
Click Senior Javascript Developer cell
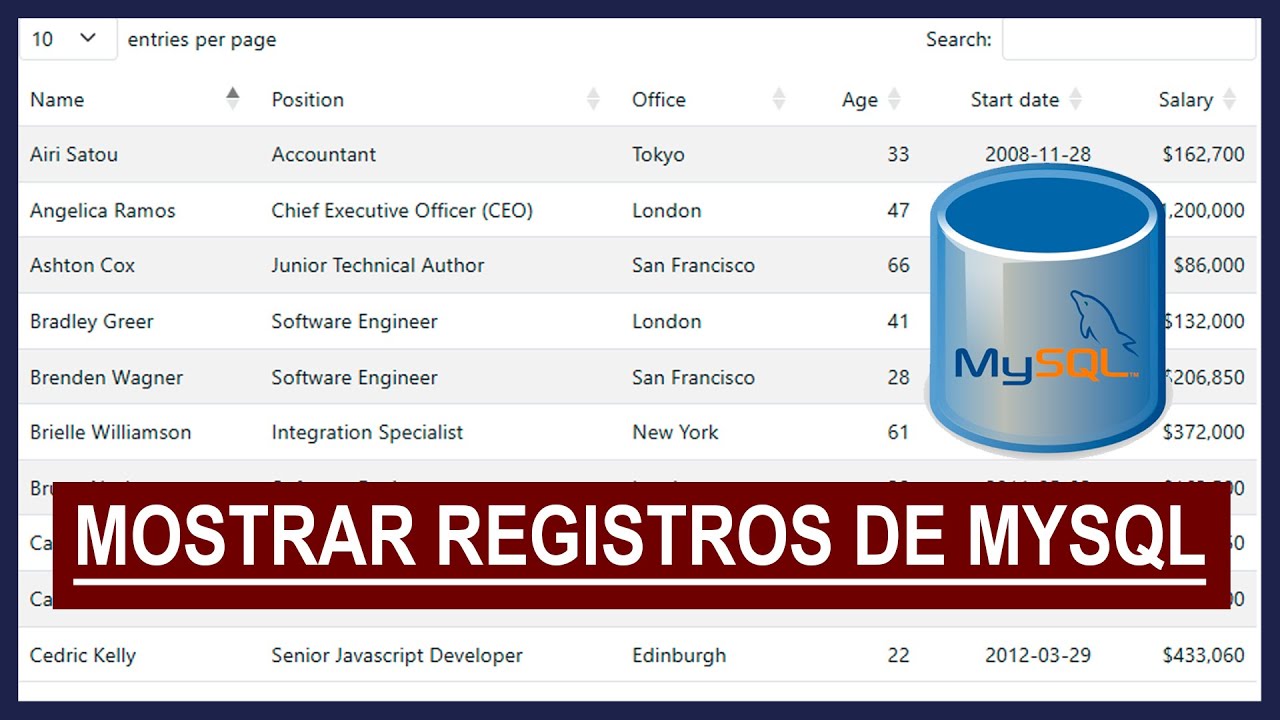397,655
